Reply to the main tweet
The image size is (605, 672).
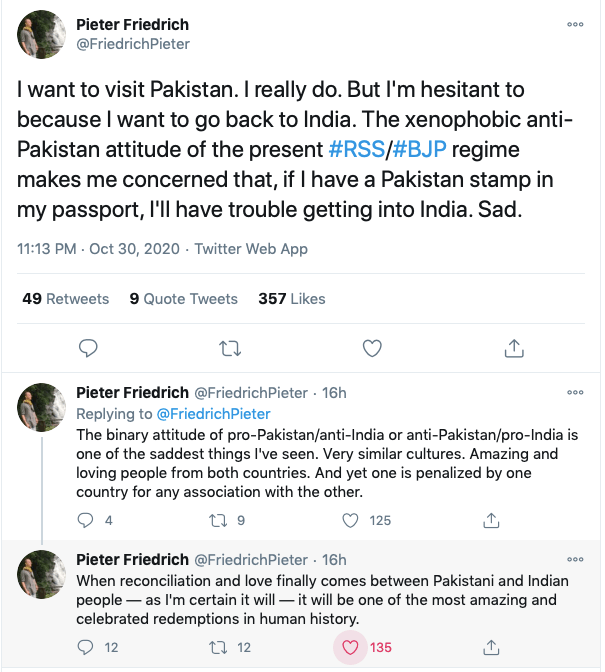(x=88, y=348)
